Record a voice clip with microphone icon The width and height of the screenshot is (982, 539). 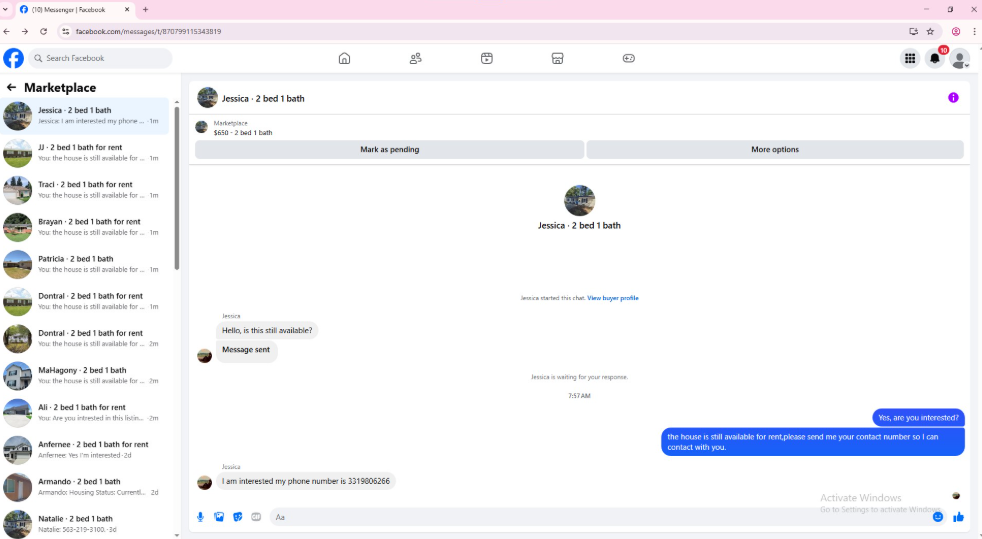point(200,516)
